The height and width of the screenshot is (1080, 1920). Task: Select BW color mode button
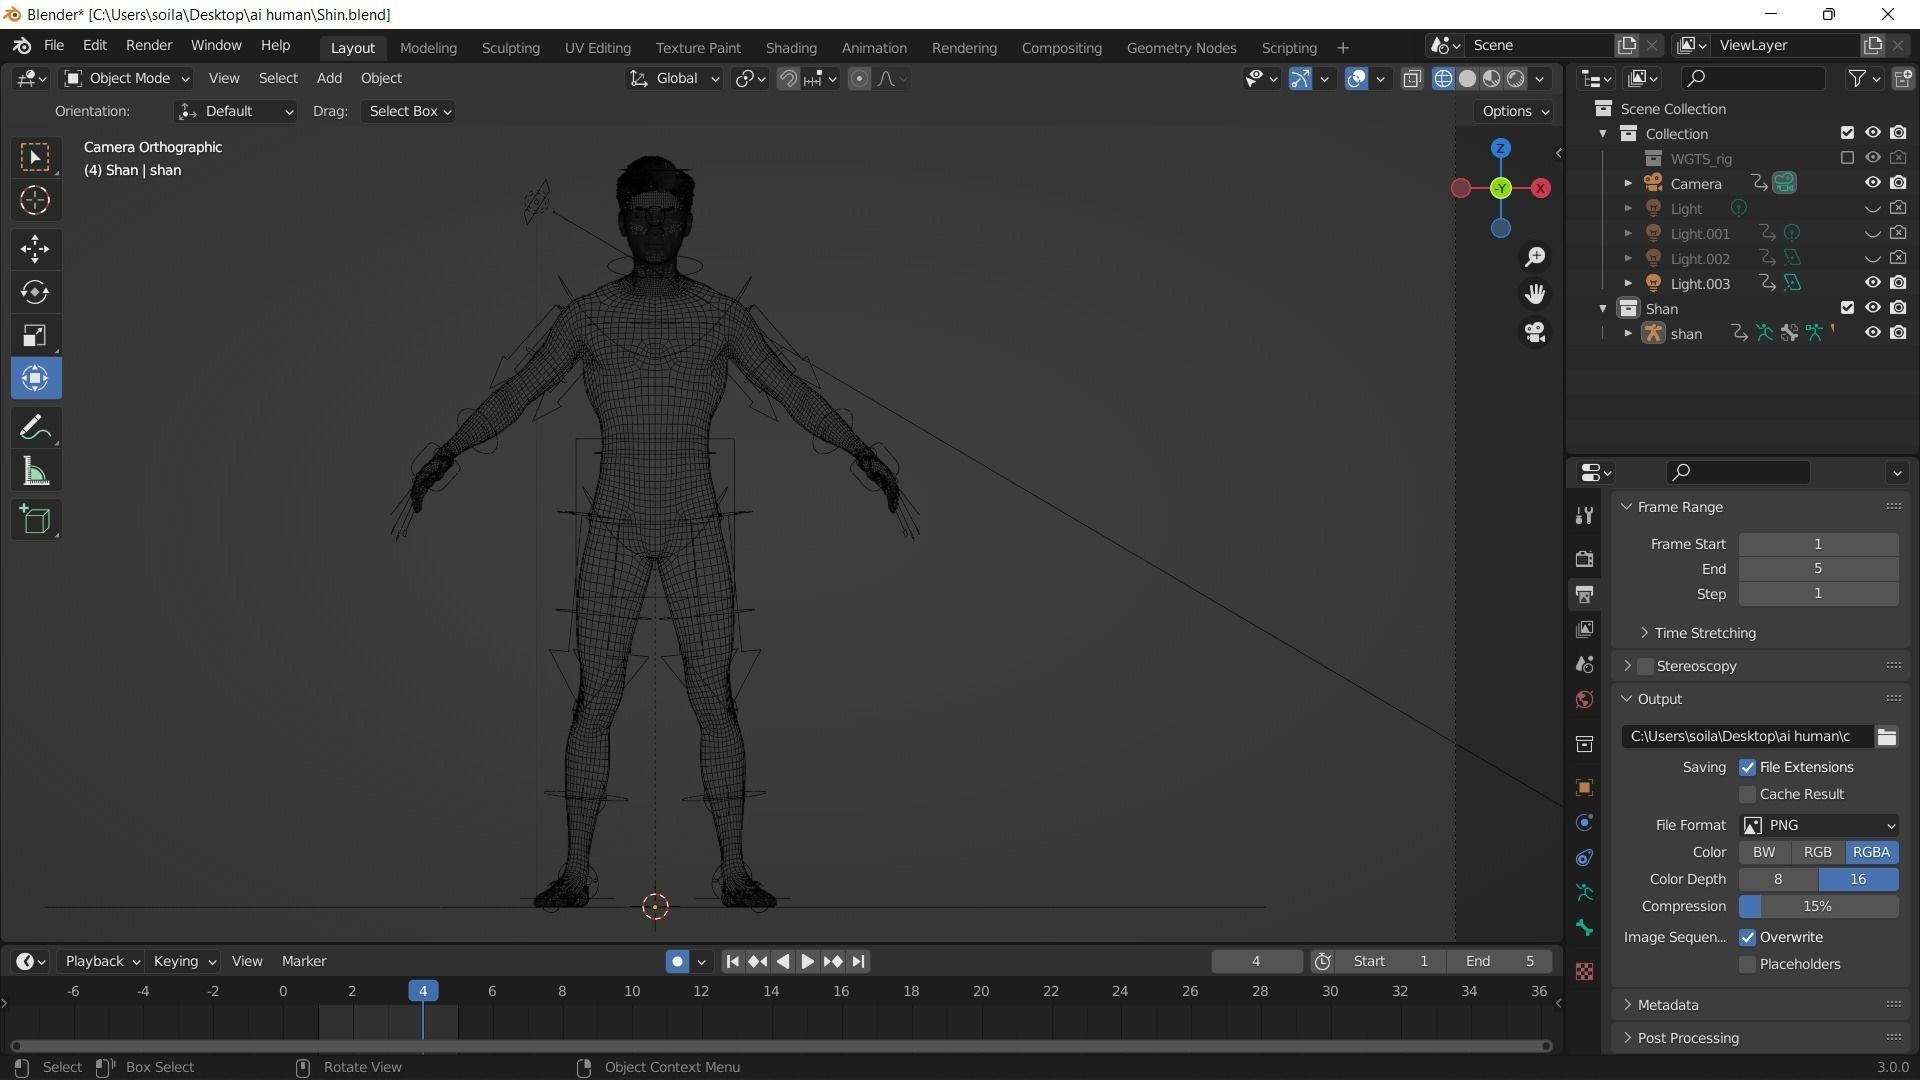[1764, 852]
